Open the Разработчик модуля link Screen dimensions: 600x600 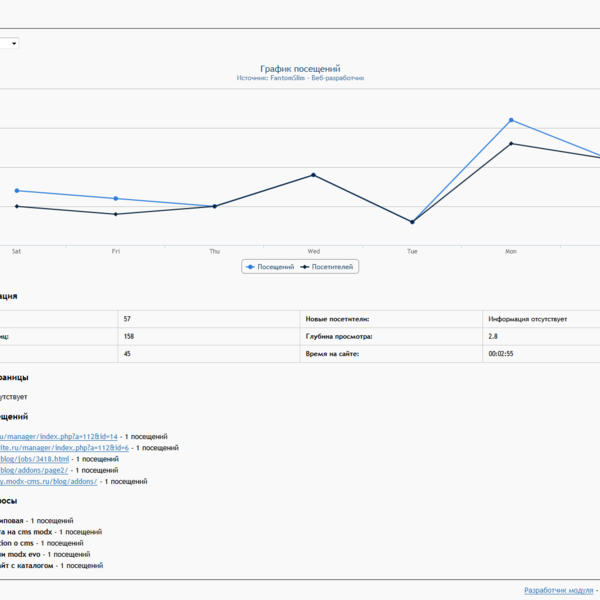(558, 590)
